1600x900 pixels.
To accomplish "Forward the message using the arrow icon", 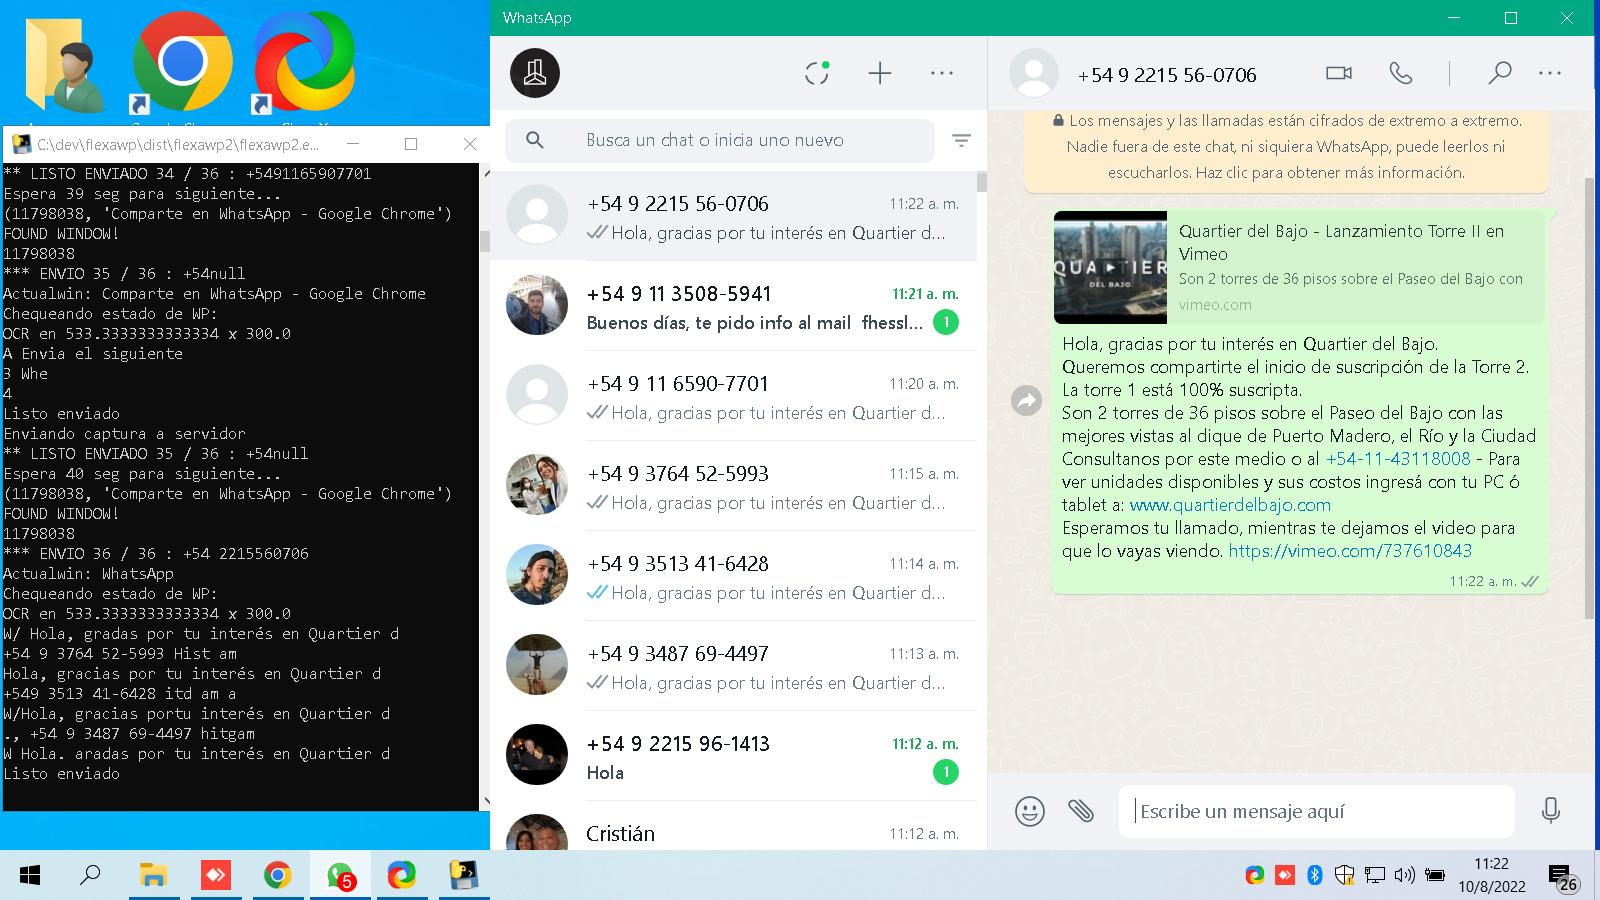I will (1027, 401).
